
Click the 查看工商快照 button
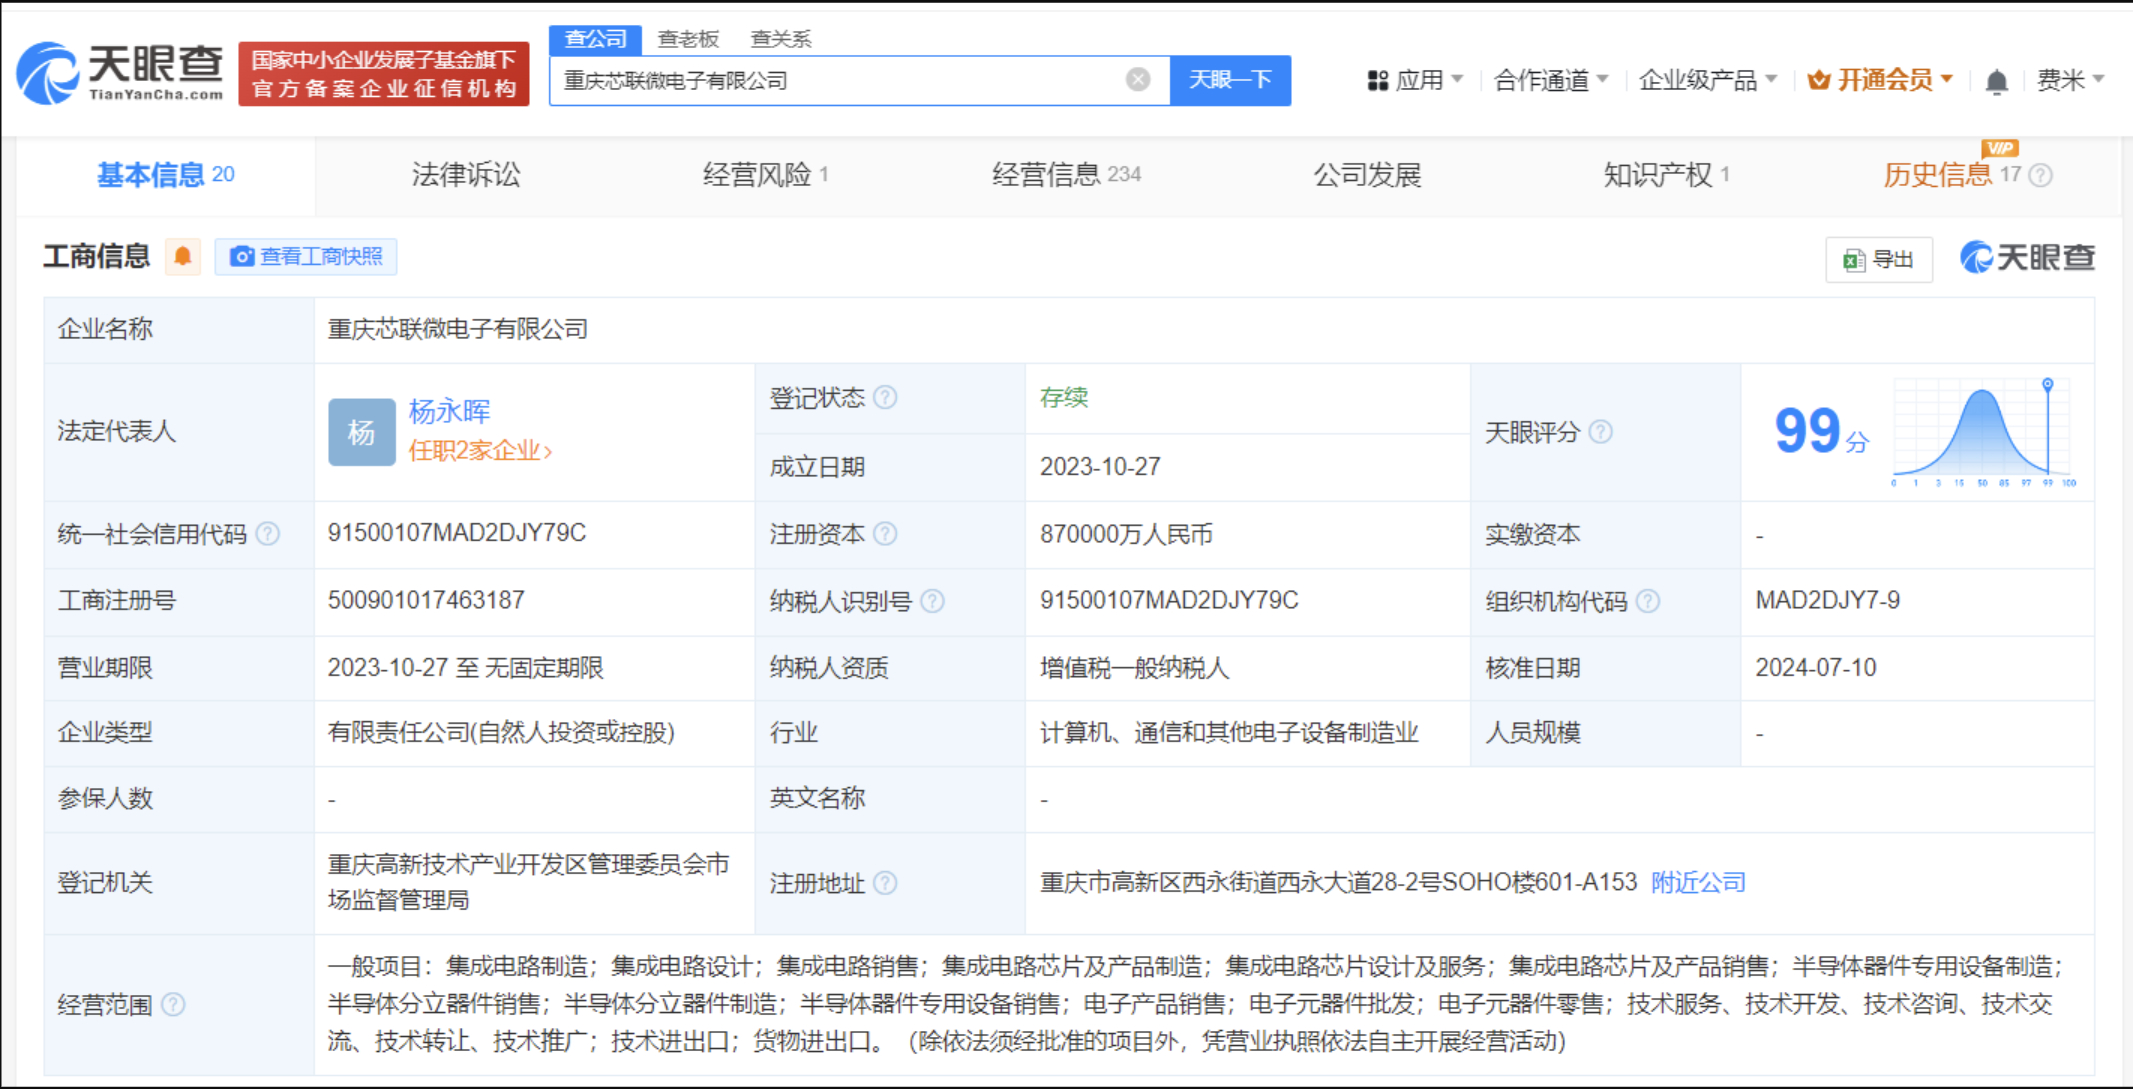click(306, 257)
